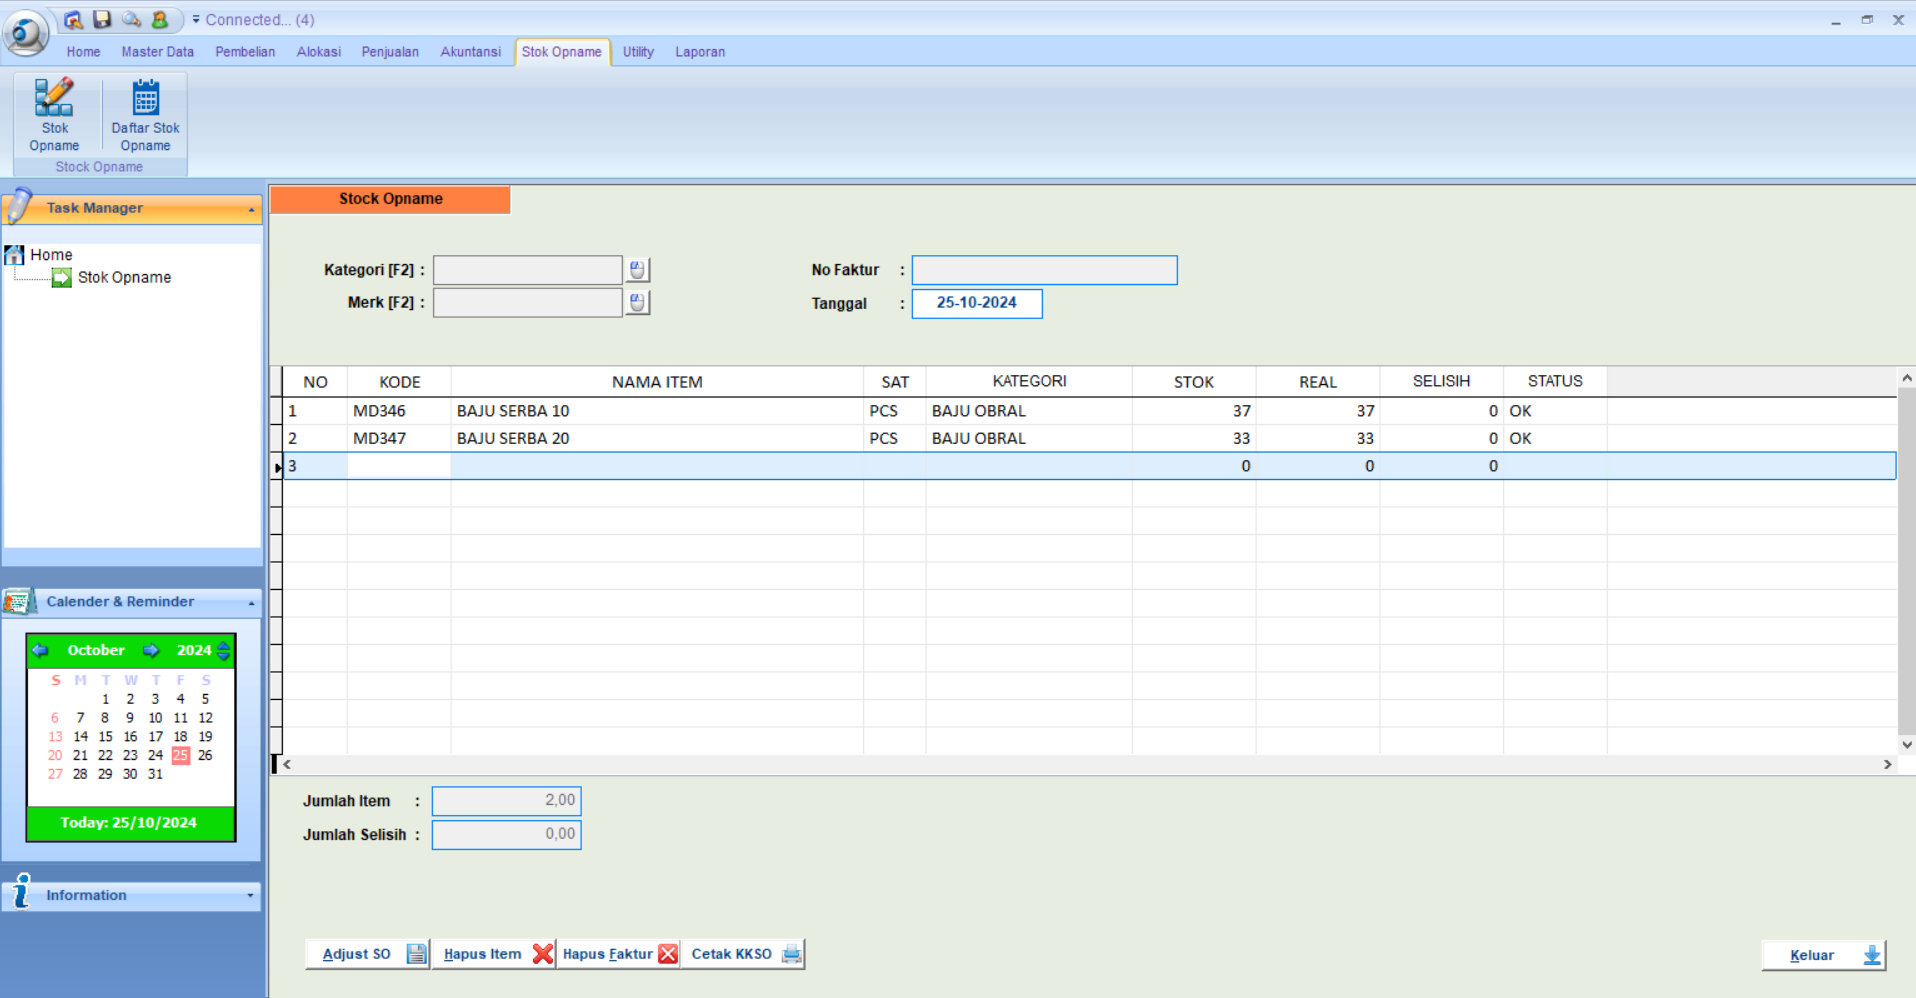Click the horizontal scrollbar left arrow of grid

tap(287, 765)
